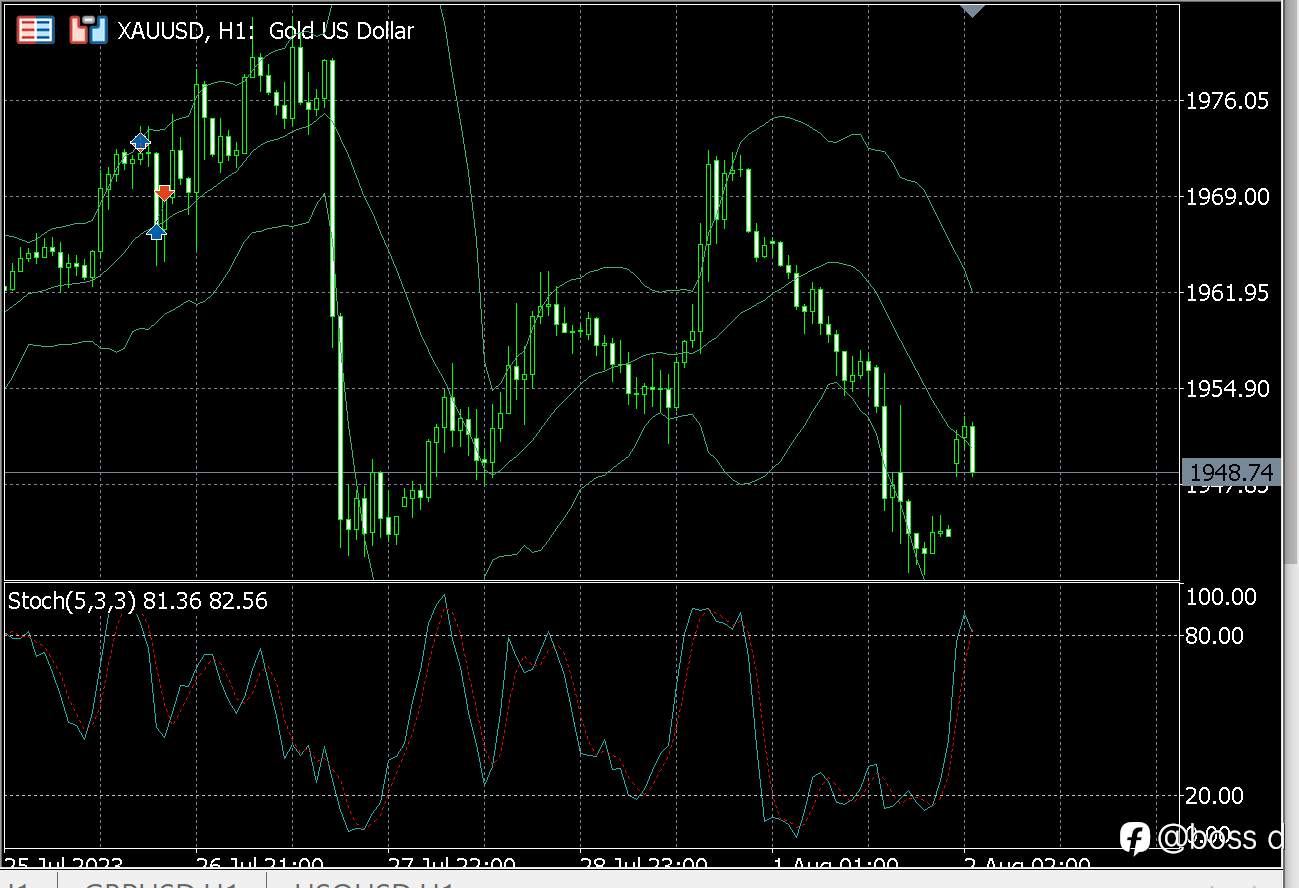1299x888 pixels.
Task: Click the 1954.90 price scale value
Action: (x=1227, y=389)
